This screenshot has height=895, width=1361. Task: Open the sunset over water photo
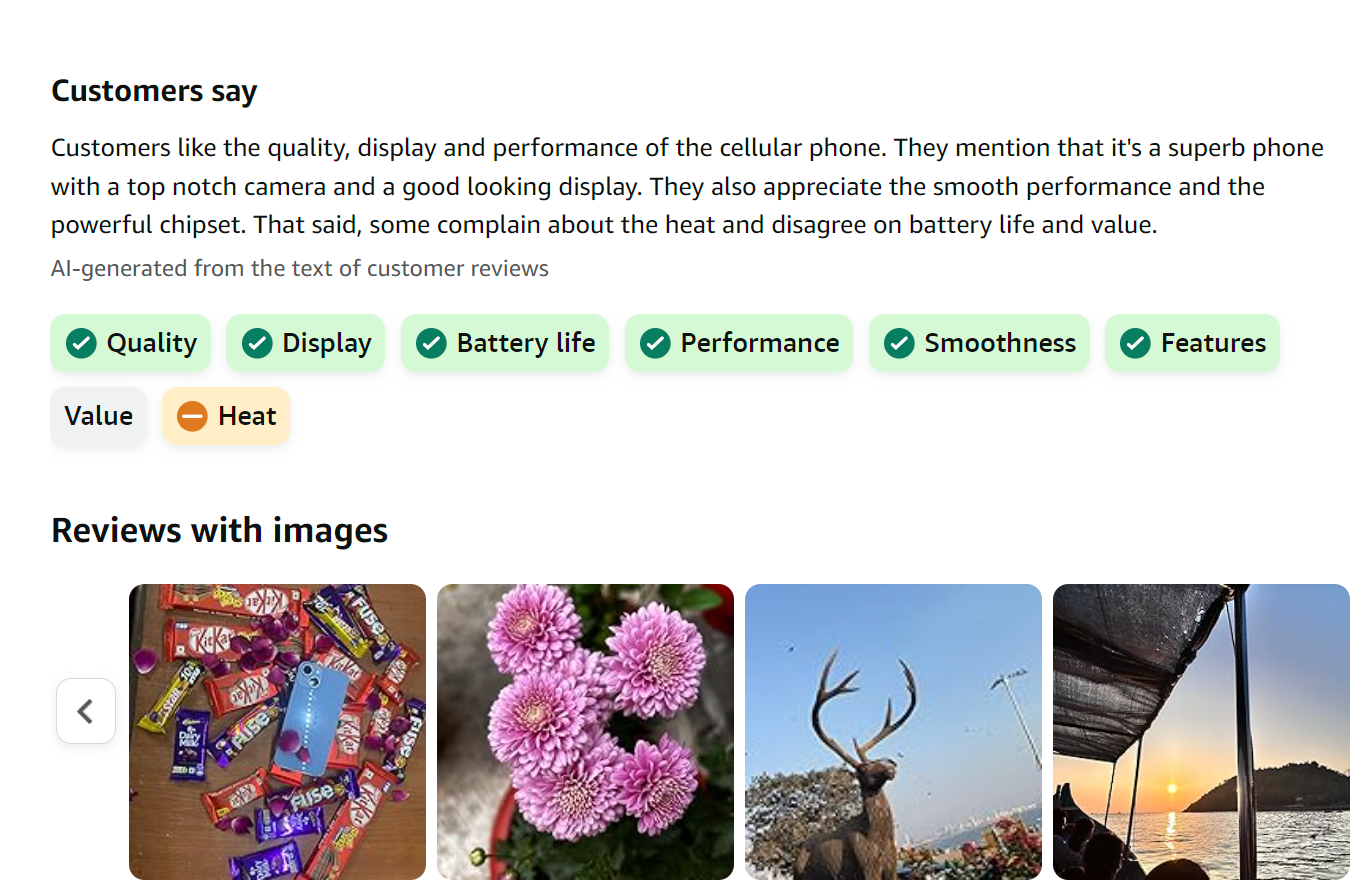point(1201,731)
